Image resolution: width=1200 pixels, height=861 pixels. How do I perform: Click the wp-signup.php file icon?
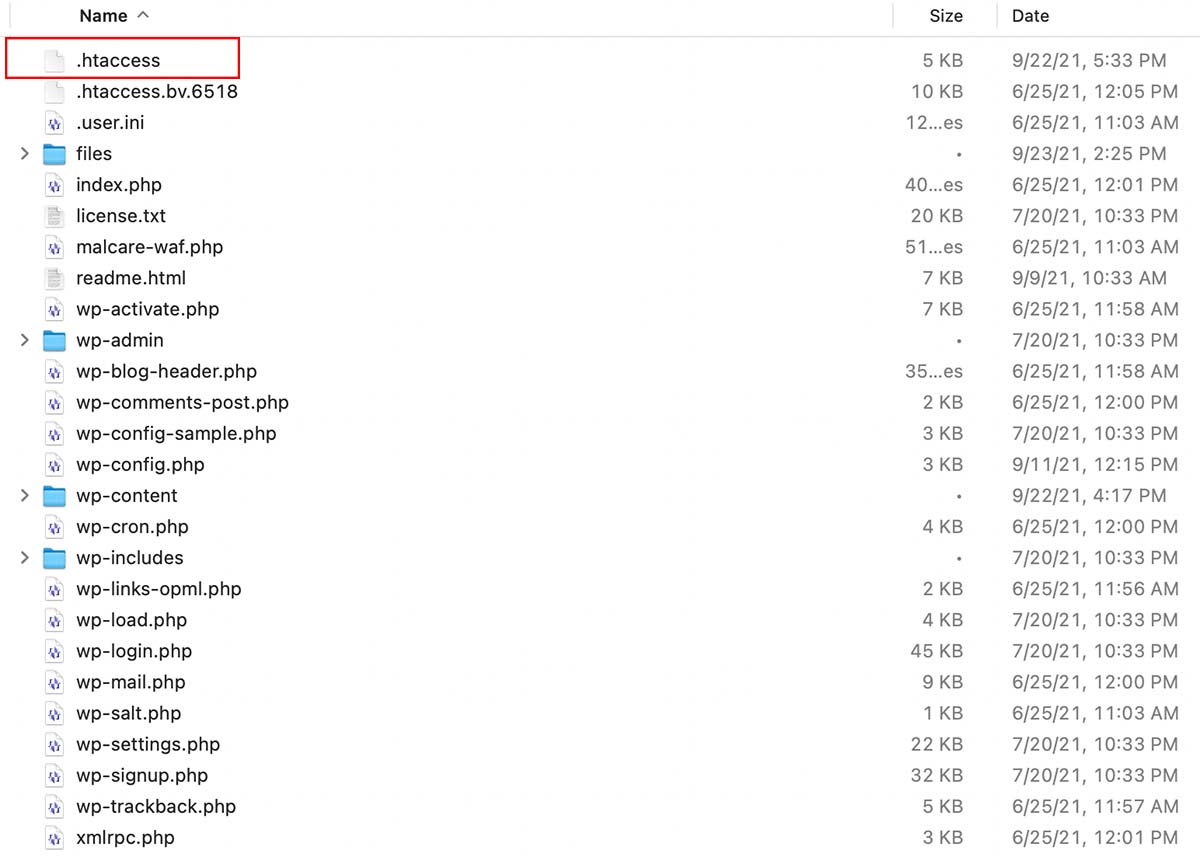(x=54, y=774)
